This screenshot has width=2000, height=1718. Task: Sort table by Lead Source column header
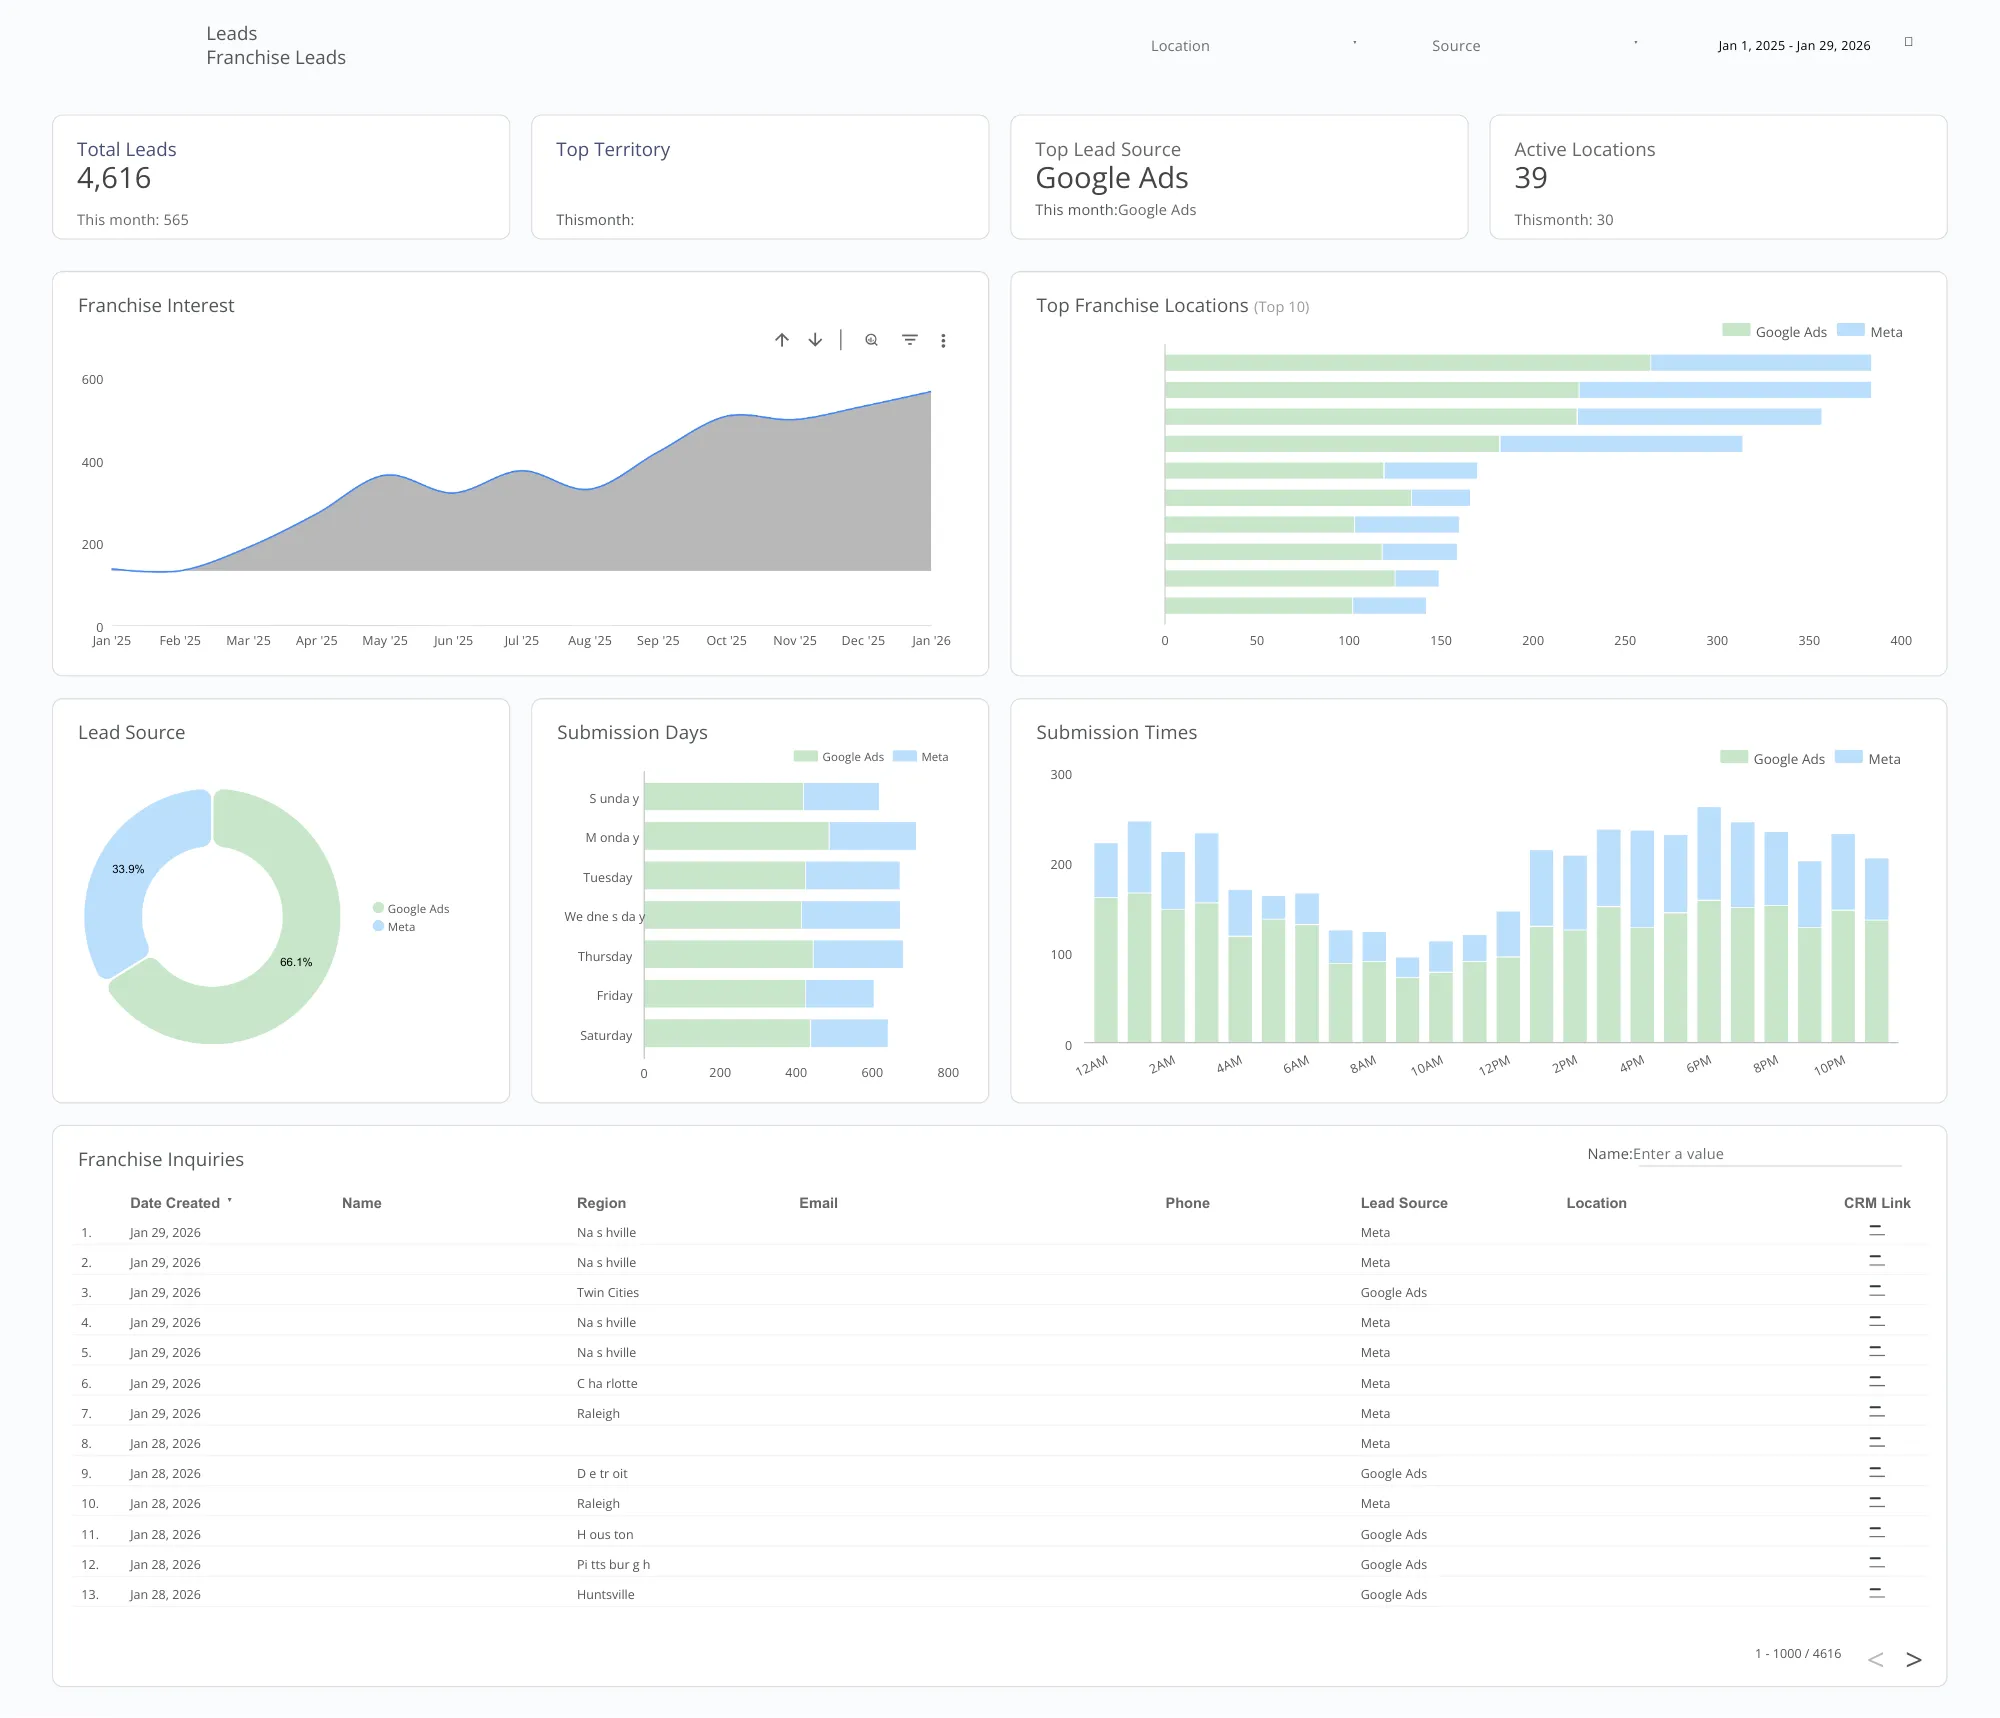1404,1203
